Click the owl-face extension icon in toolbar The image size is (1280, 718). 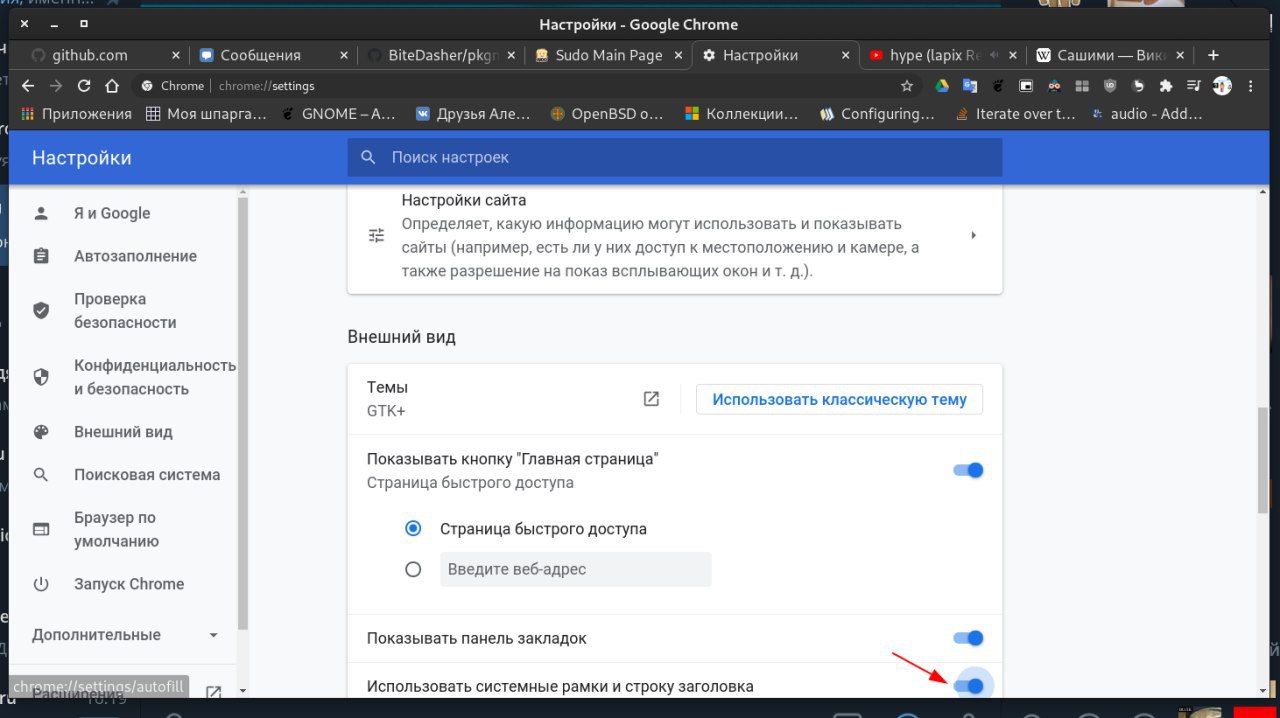(x=1053, y=86)
